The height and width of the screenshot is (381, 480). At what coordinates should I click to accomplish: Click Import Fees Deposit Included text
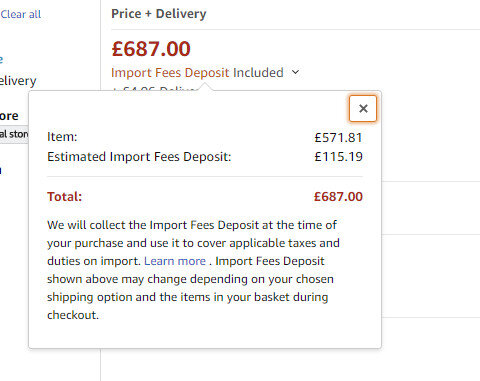[x=197, y=72]
